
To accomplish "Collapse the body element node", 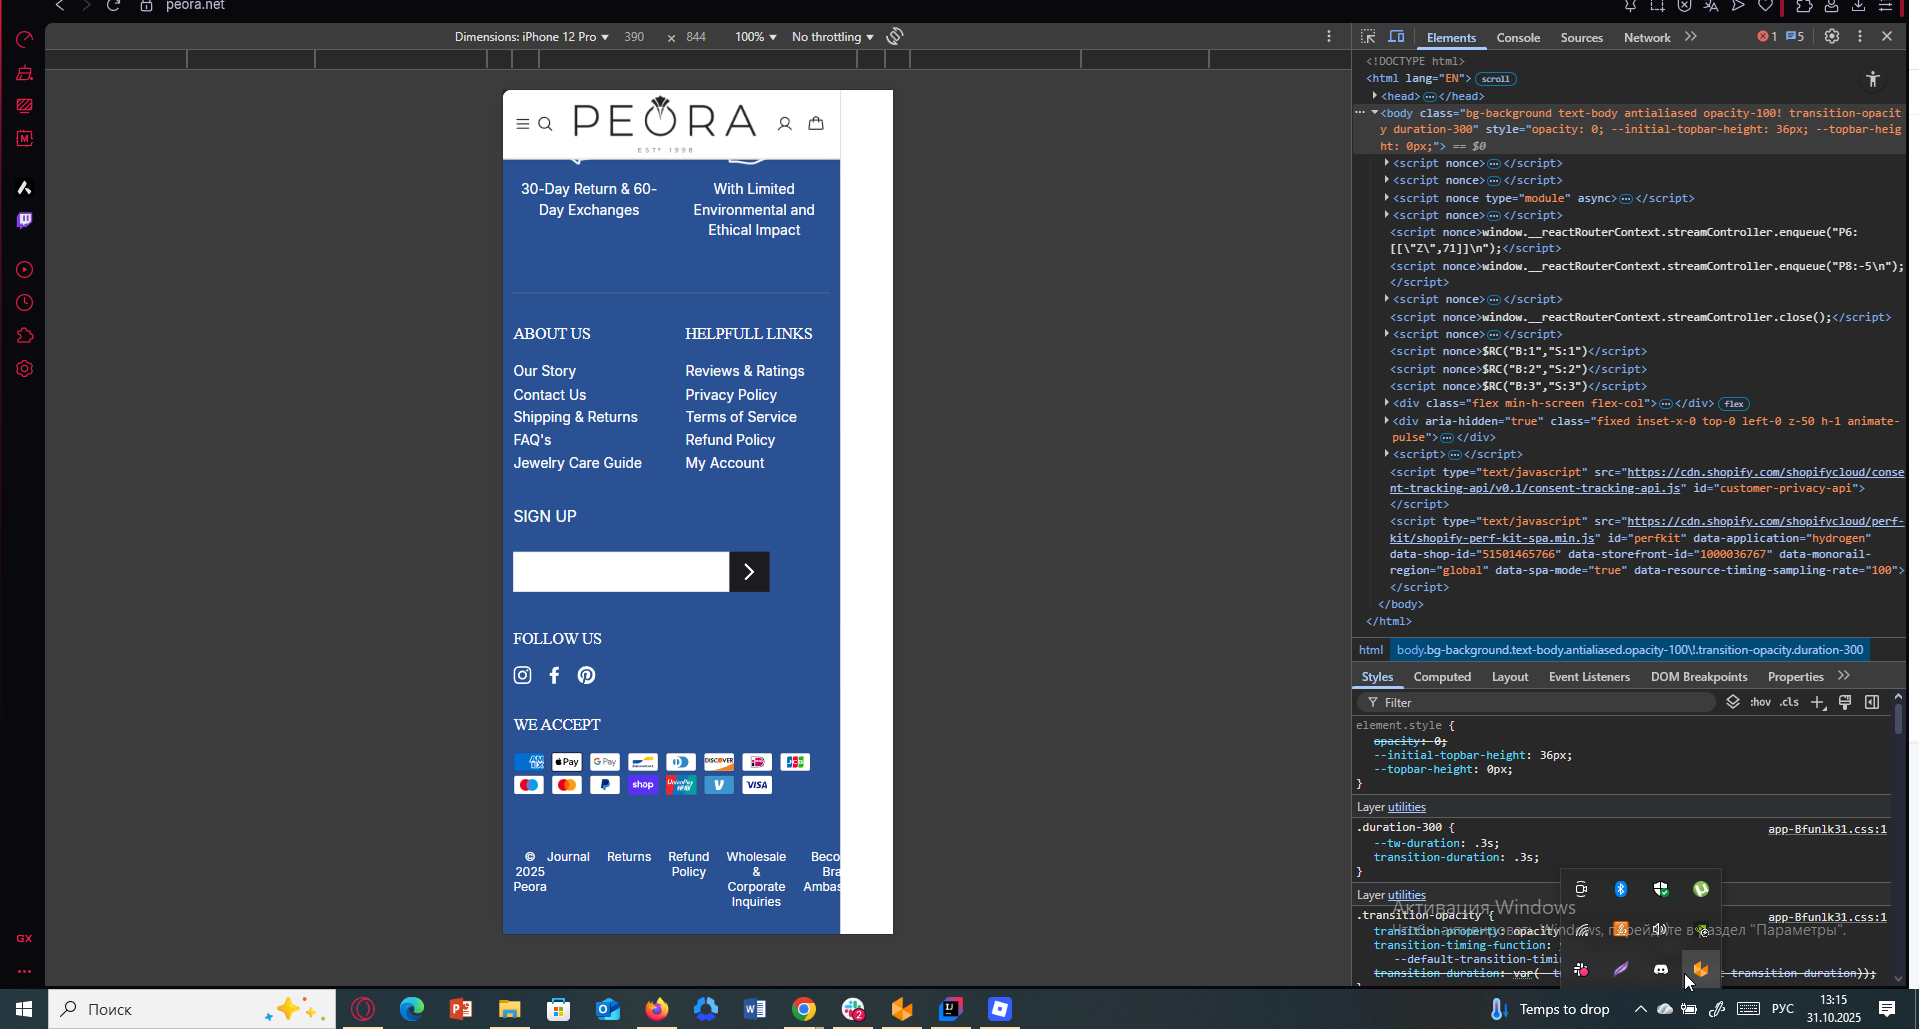I will 1375,113.
